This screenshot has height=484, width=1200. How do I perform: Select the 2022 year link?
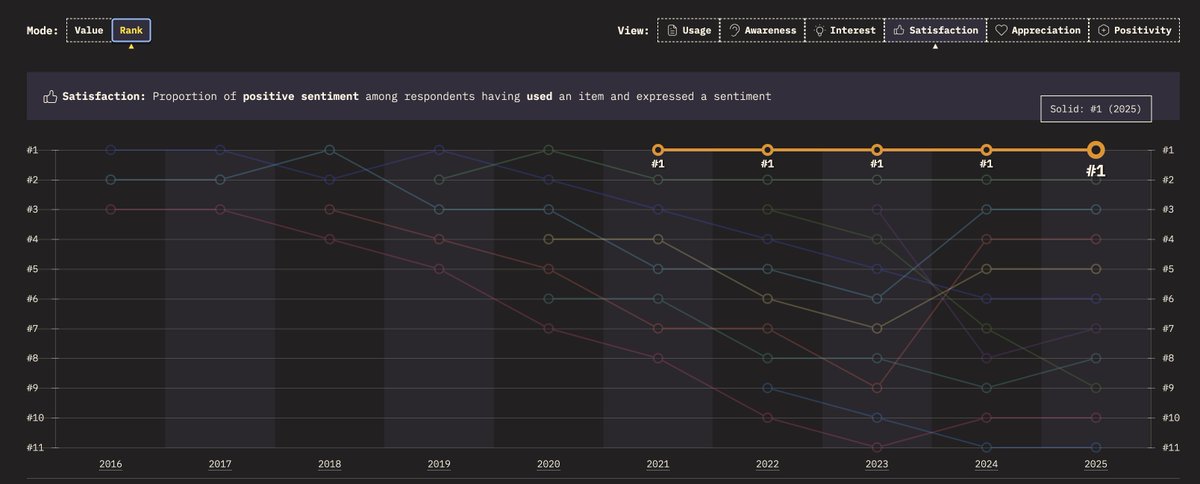pos(767,464)
